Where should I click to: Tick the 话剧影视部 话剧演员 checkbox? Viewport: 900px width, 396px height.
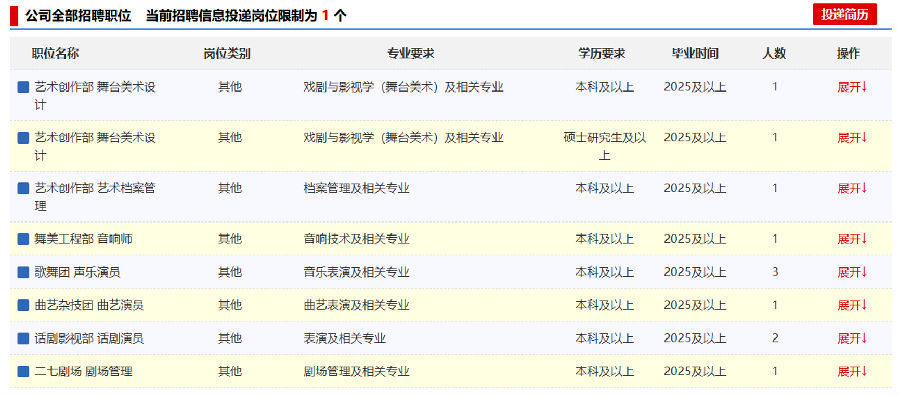[x=23, y=339]
